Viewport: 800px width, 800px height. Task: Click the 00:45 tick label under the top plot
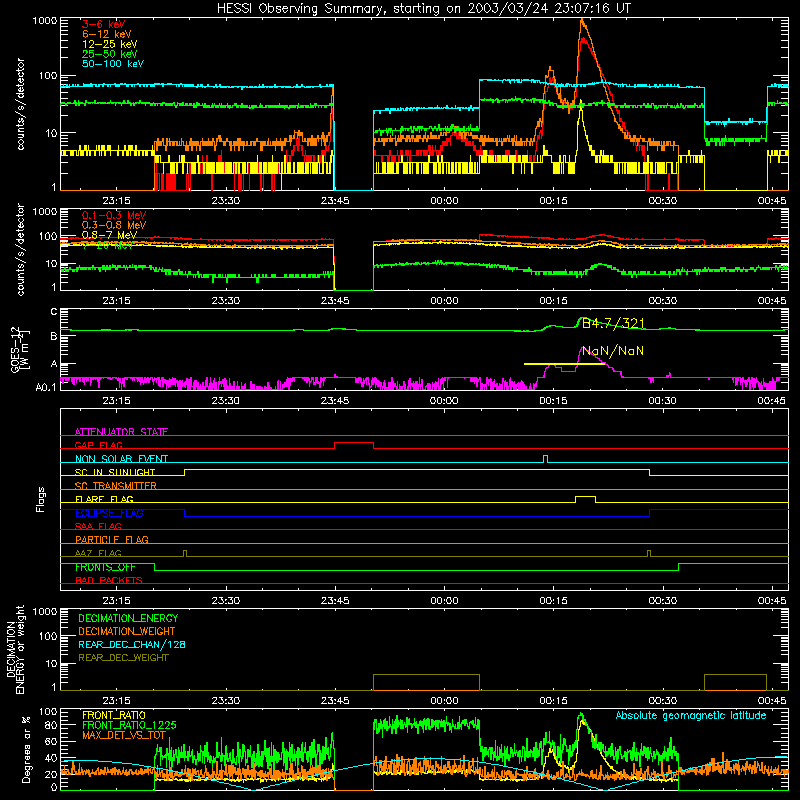[x=772, y=201]
